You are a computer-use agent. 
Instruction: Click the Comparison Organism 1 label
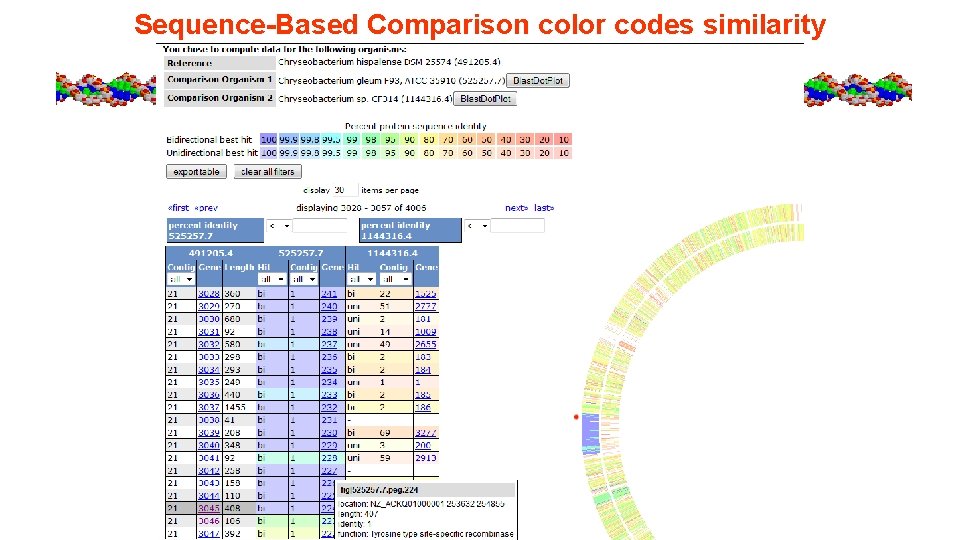click(x=220, y=80)
